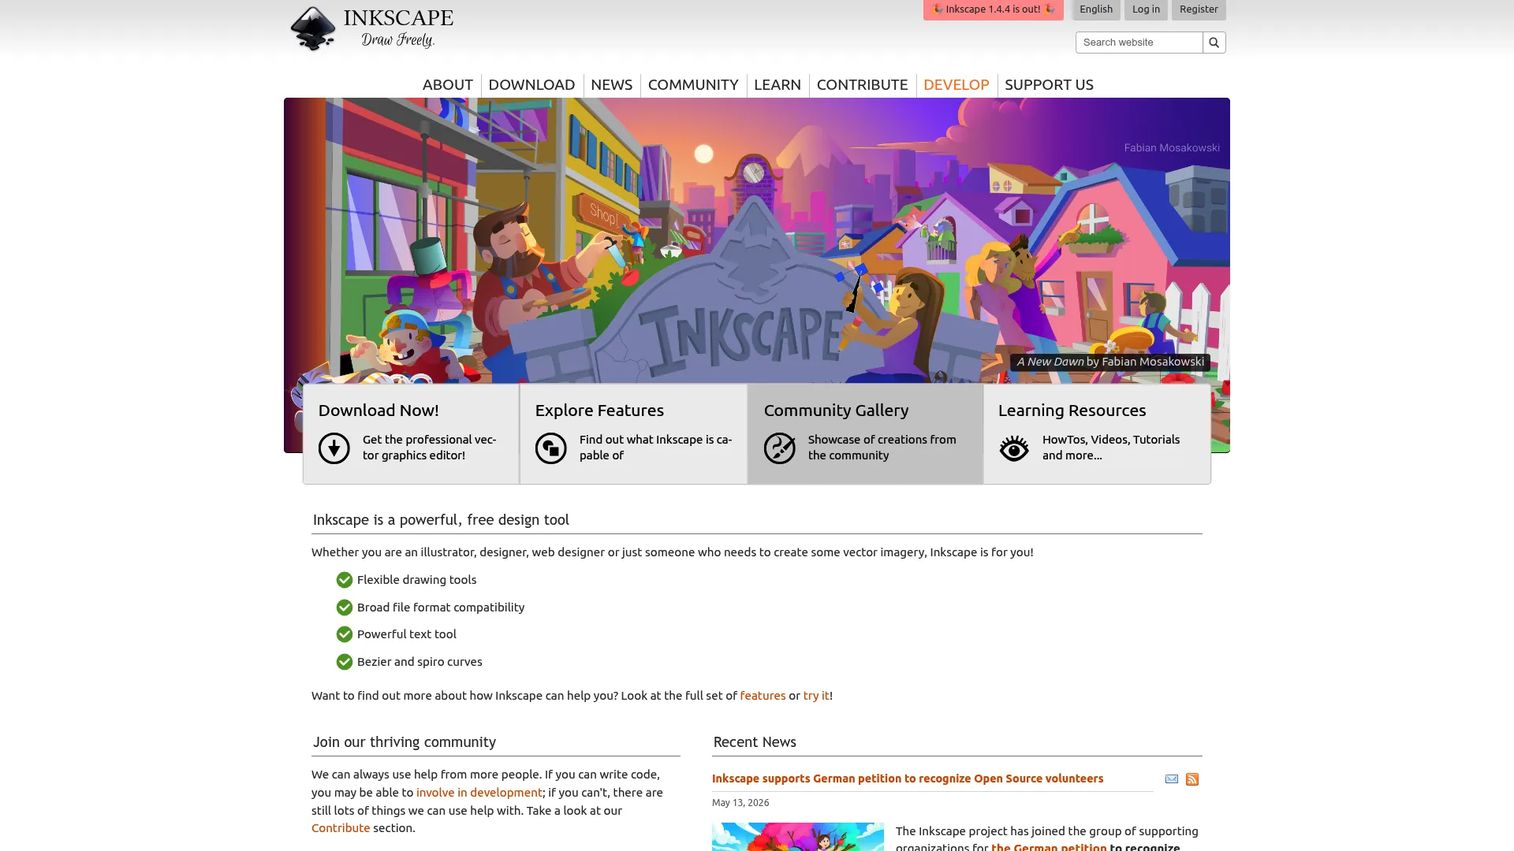Open the English language selector
The image size is (1514, 851).
(1096, 9)
